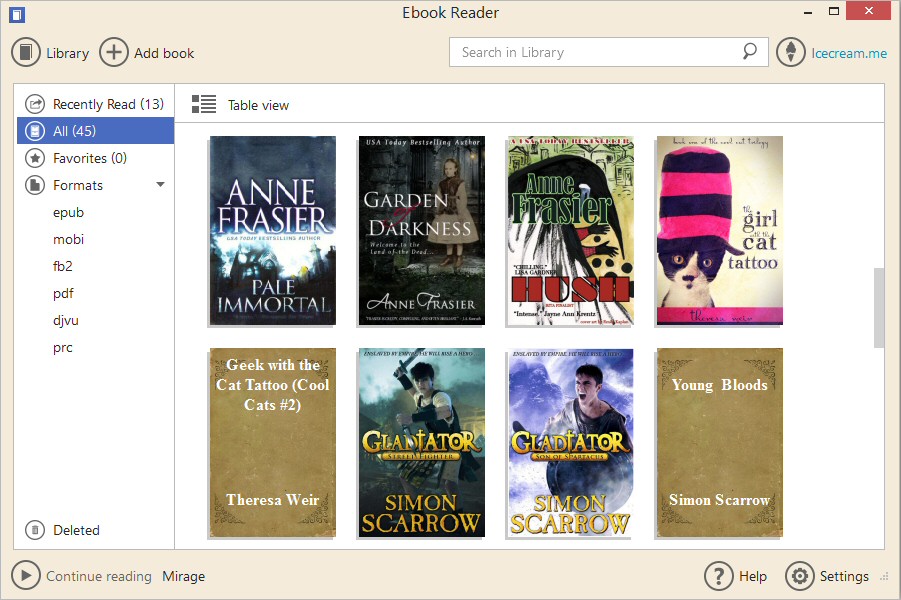901x600 pixels.
Task: Click the Icecream.me logo icon
Action: [791, 53]
